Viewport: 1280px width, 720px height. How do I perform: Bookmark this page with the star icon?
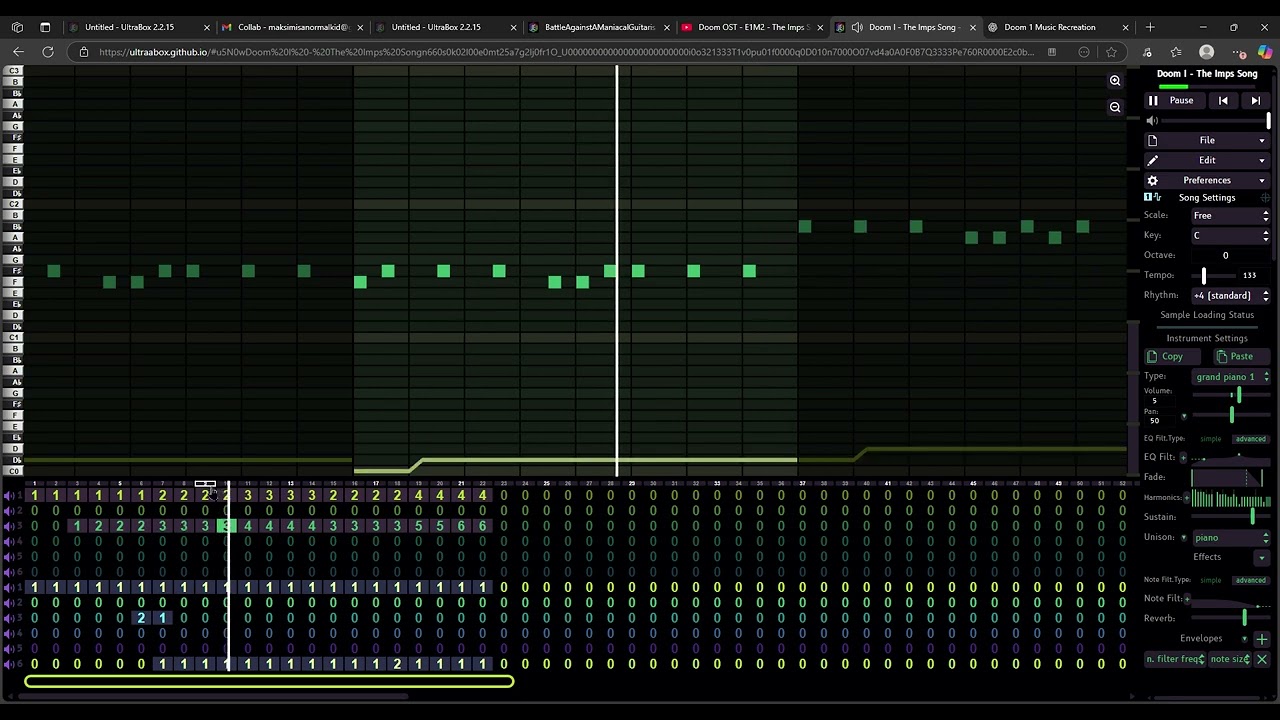point(1111,52)
